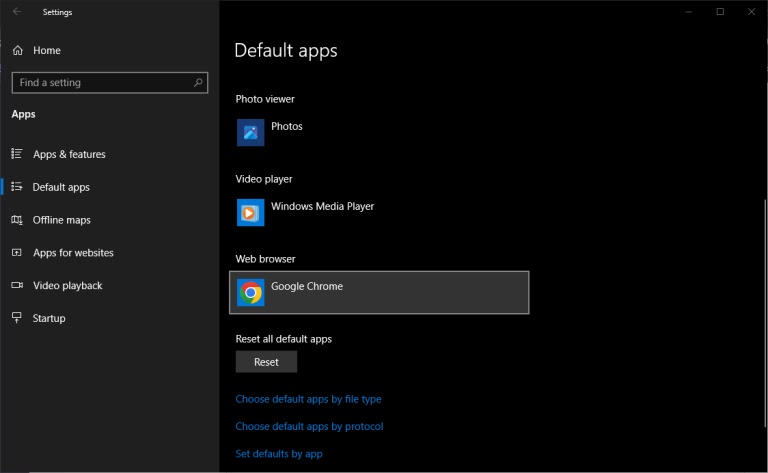Change Google Chrome default web browser
The width and height of the screenshot is (768, 473).
(379, 292)
